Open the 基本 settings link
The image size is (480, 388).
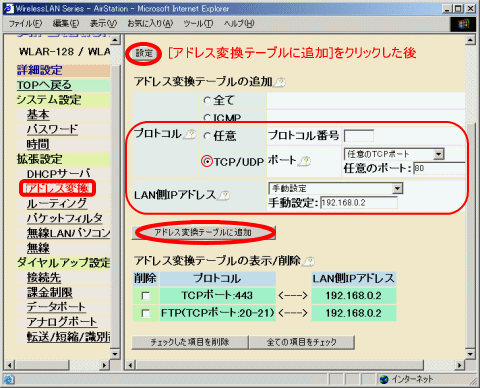click(38, 115)
